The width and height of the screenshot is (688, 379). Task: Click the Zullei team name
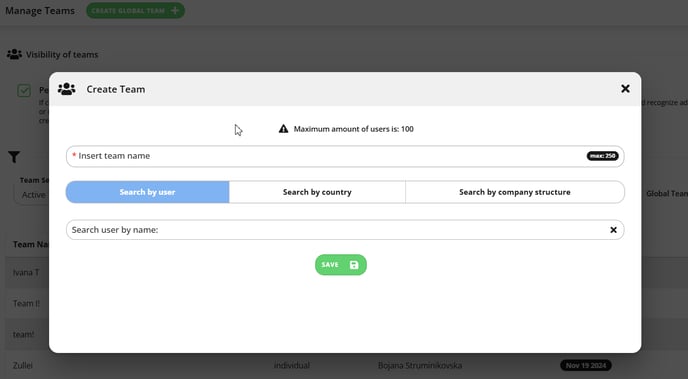pyautogui.click(x=23, y=365)
